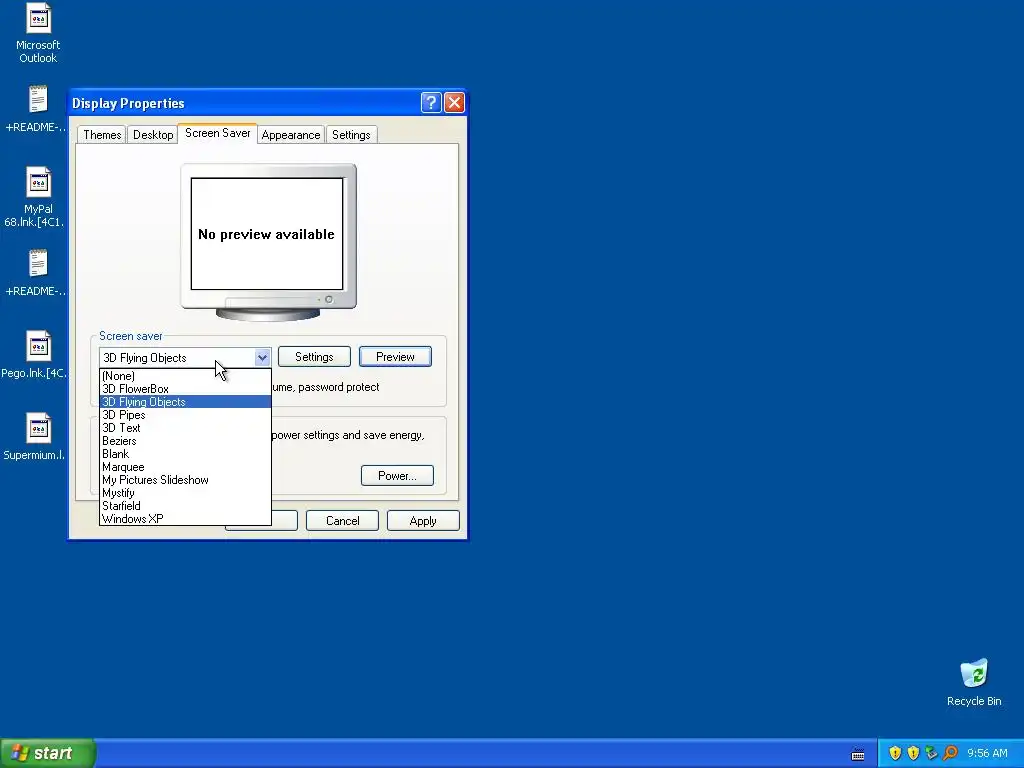Choose 3D Text screen saver
The height and width of the screenshot is (768, 1024).
(x=185, y=428)
